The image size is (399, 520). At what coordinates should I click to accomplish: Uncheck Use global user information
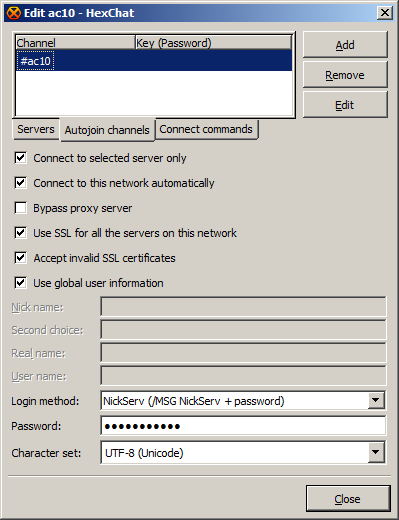[x=20, y=283]
